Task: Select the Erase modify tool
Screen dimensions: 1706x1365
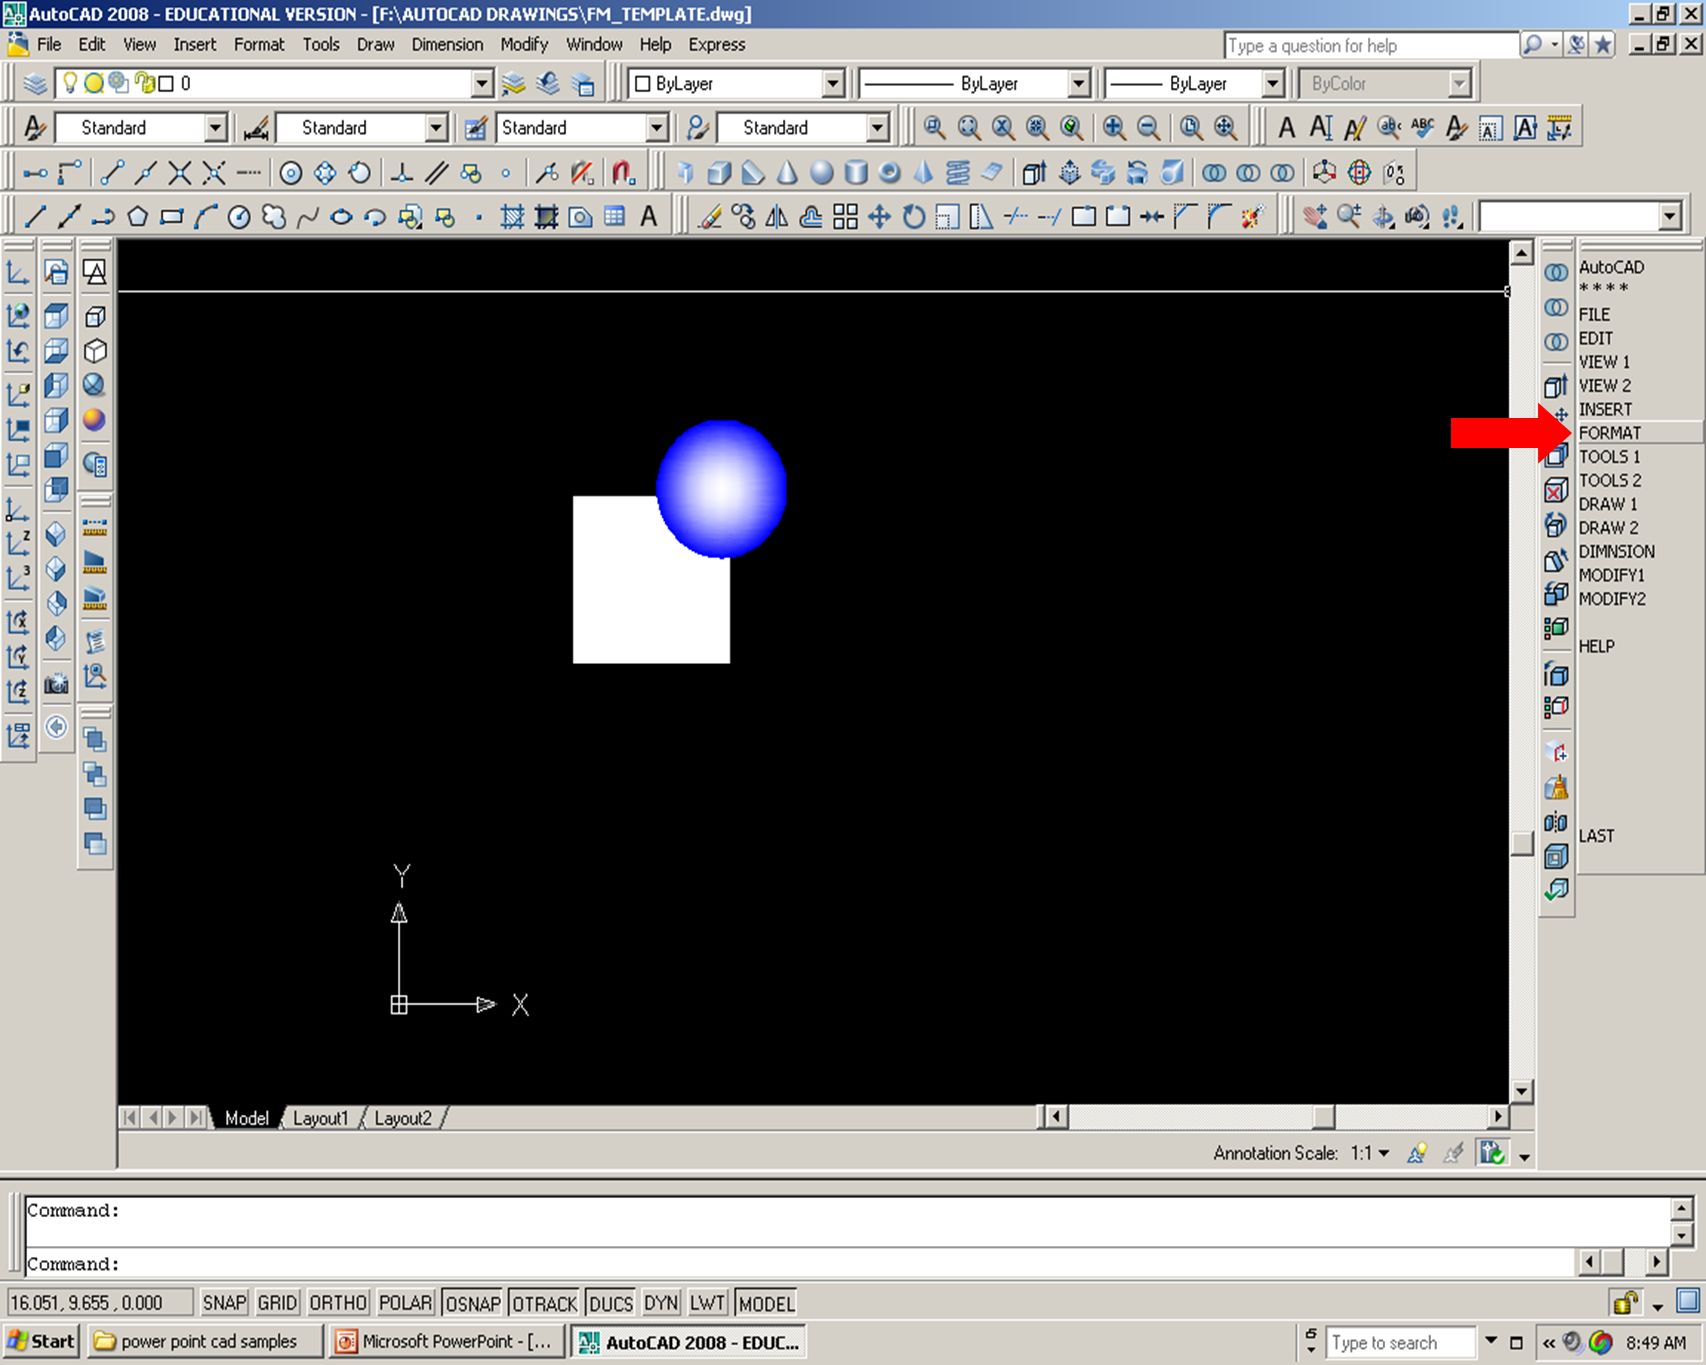Action: tap(709, 216)
